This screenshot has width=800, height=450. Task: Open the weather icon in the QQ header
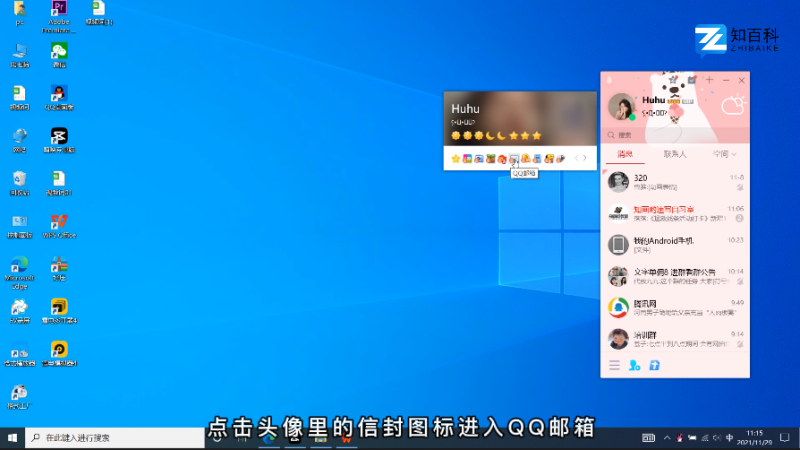pos(733,105)
